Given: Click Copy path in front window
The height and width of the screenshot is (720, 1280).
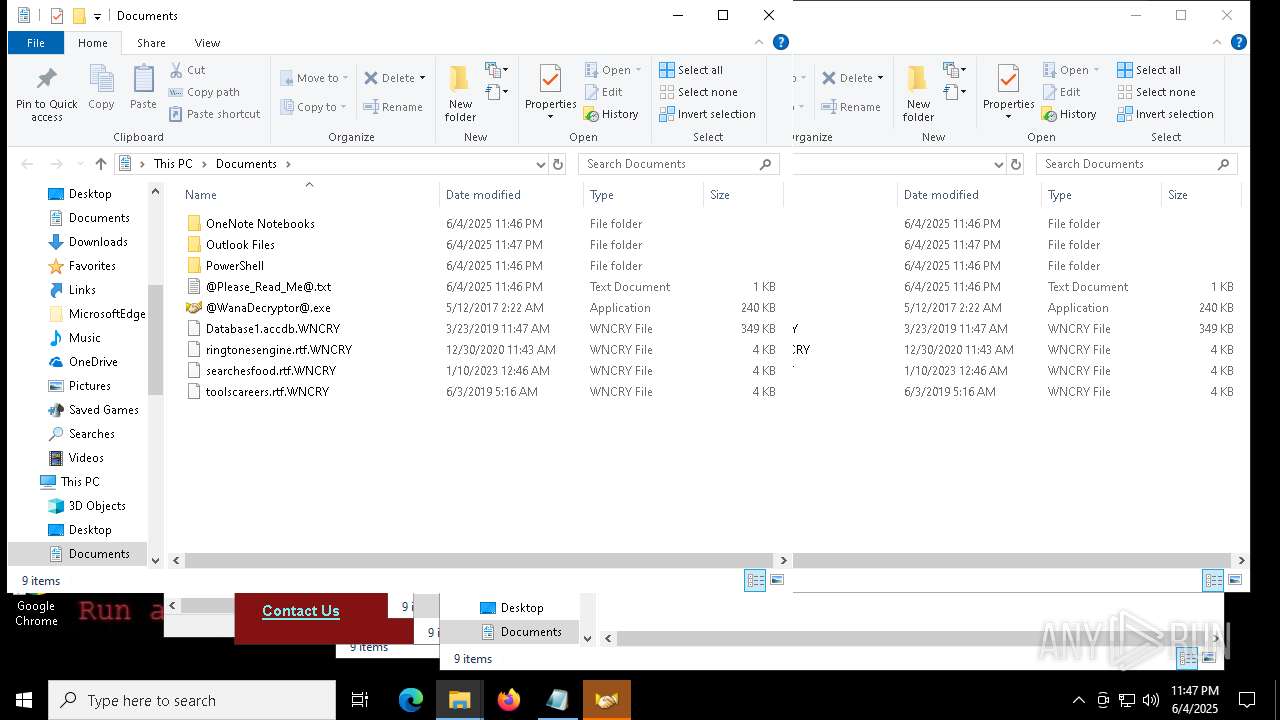Looking at the screenshot, I should (204, 92).
